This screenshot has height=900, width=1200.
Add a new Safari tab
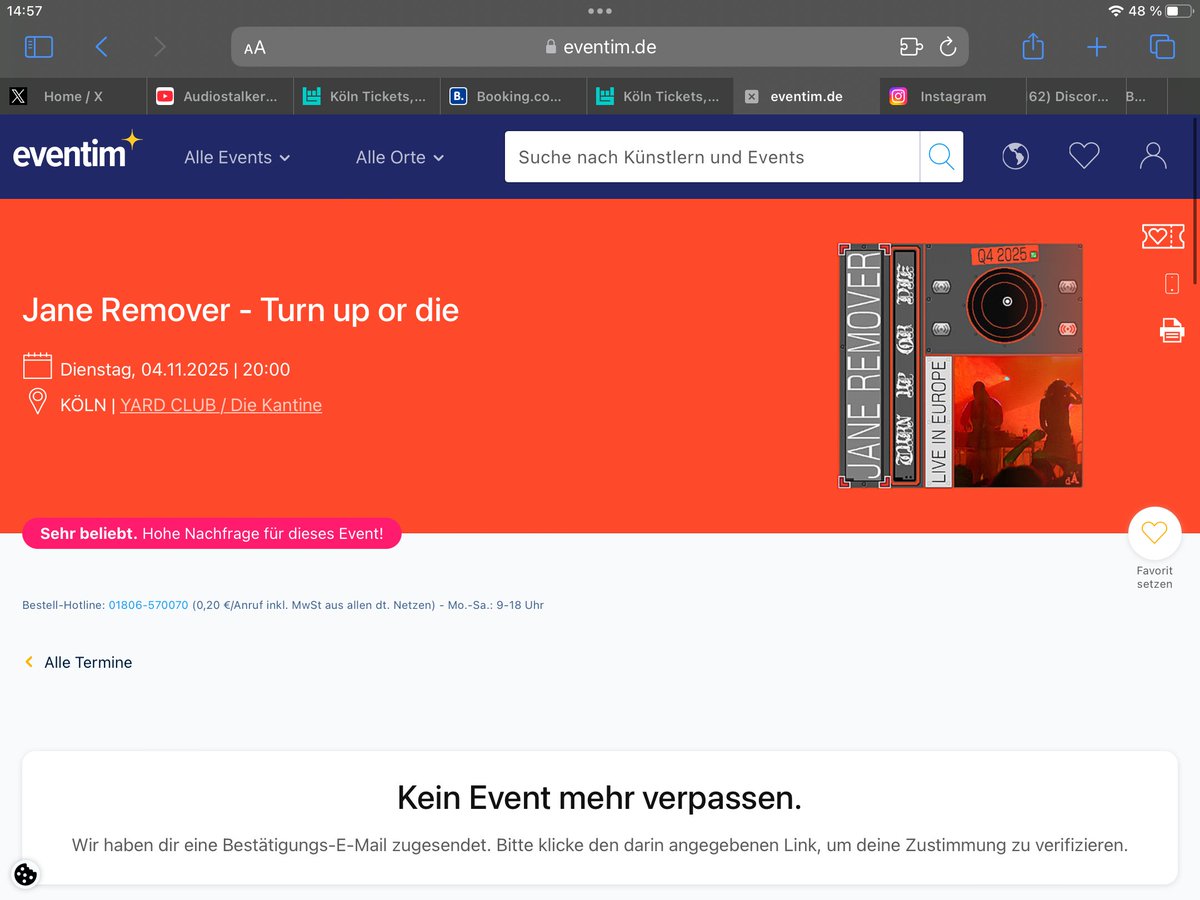1096,47
